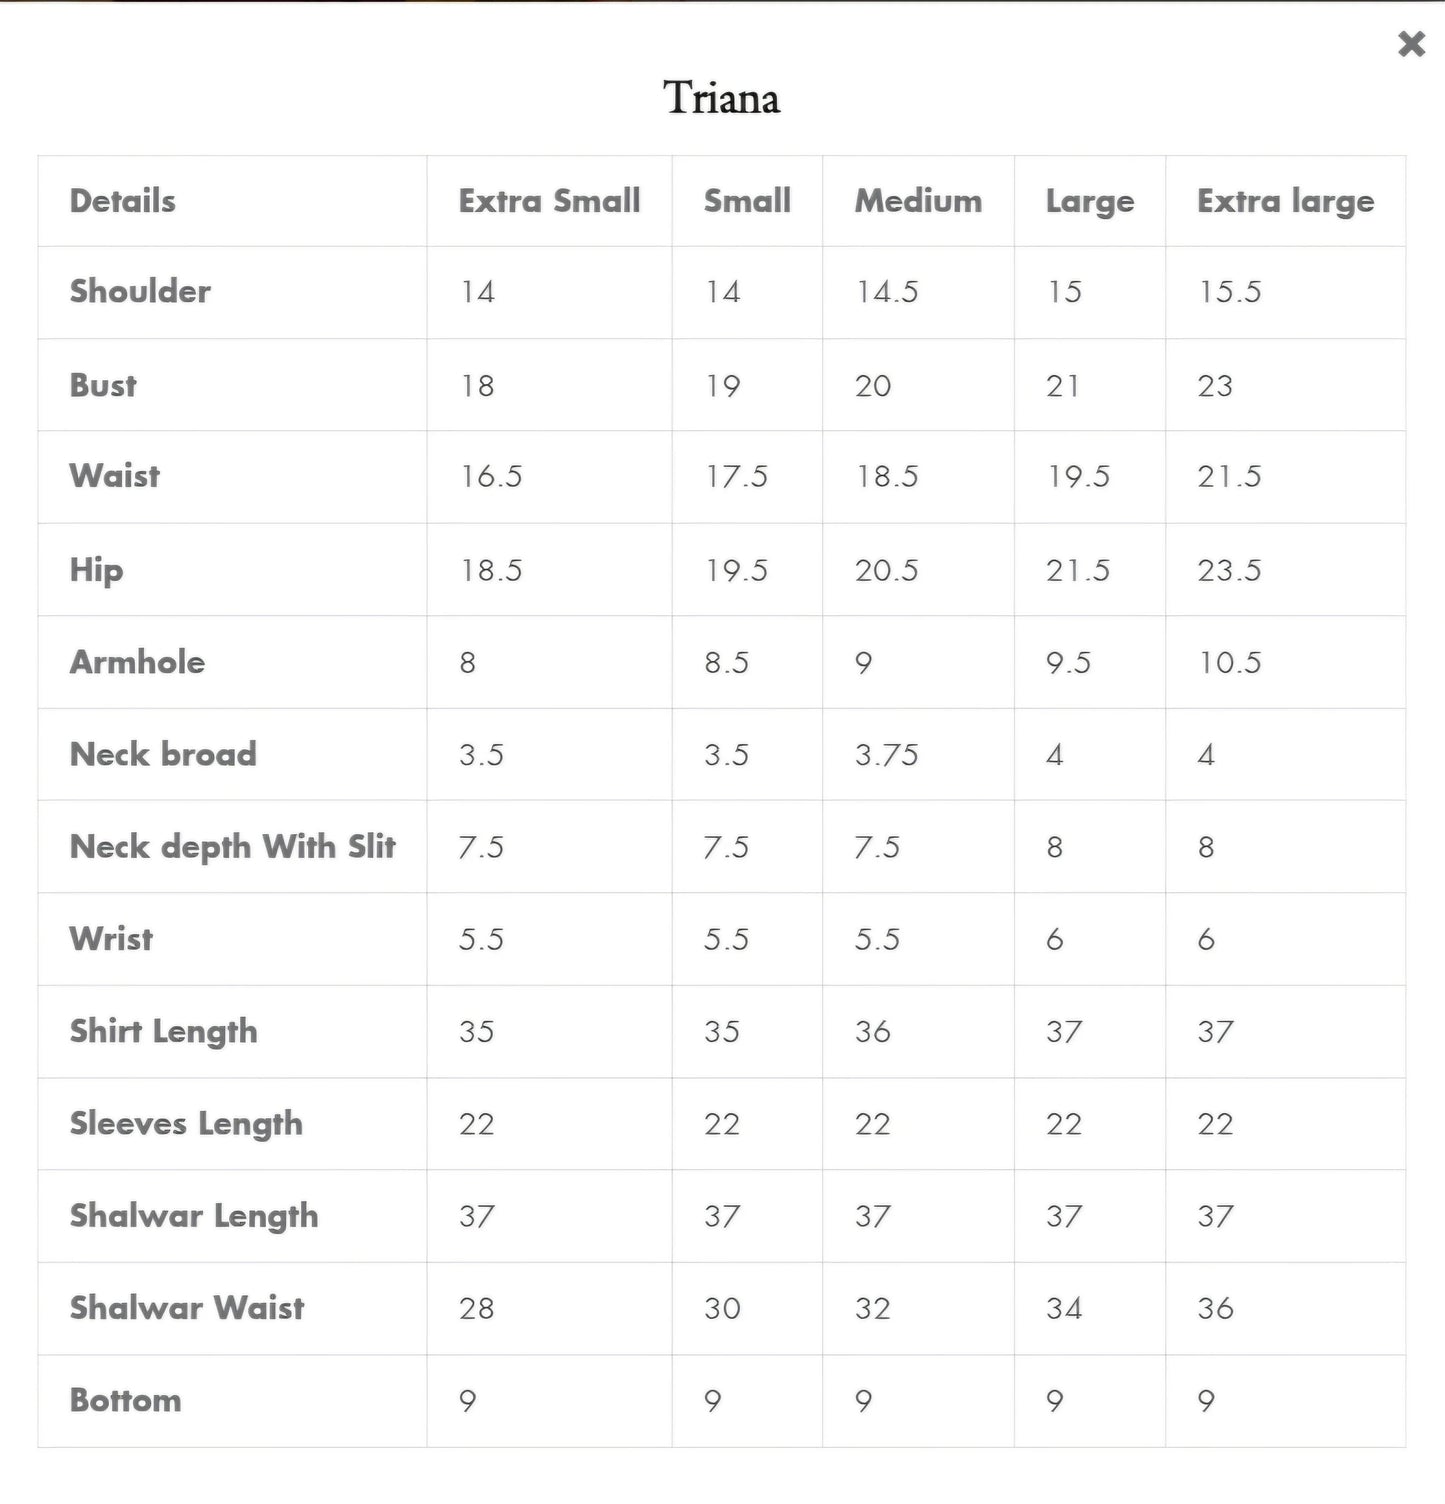Click the Large Waist value 19.5
Viewport: 1445px width, 1504px height.
pyautogui.click(x=1078, y=477)
